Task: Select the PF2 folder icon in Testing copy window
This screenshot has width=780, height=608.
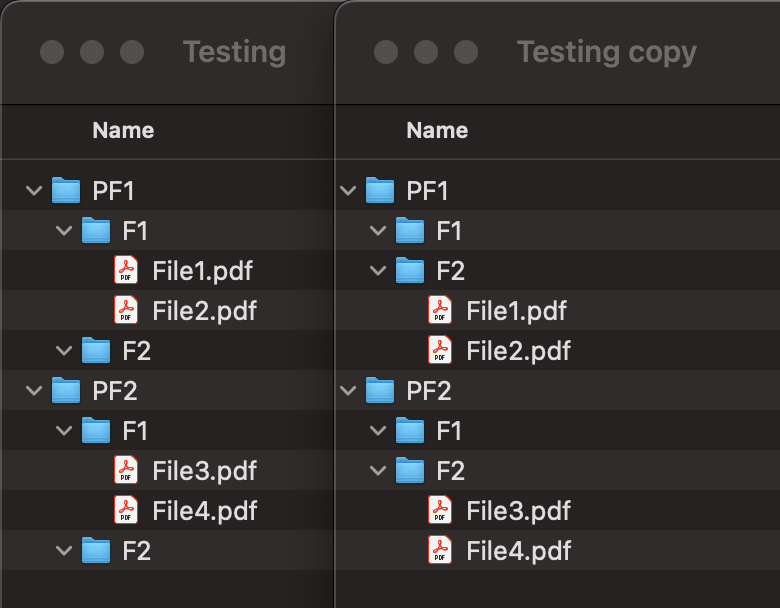Action: 380,391
